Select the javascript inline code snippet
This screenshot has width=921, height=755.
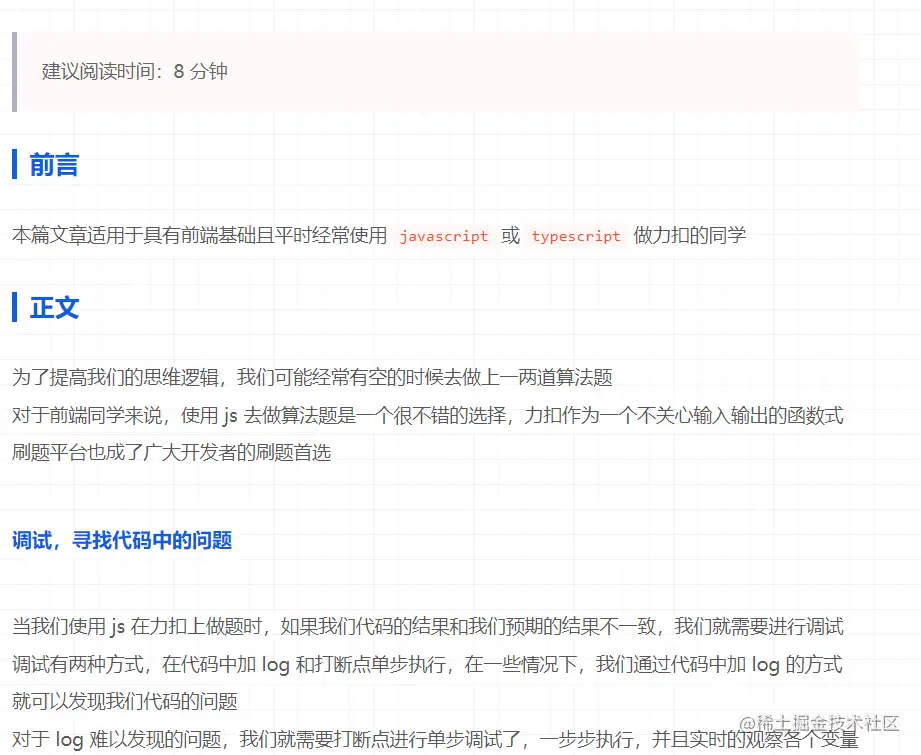[443, 236]
